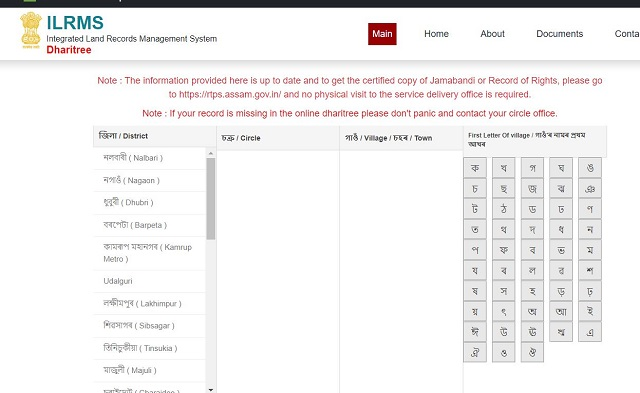Select Nalbari district

pyautogui.click(x=149, y=158)
